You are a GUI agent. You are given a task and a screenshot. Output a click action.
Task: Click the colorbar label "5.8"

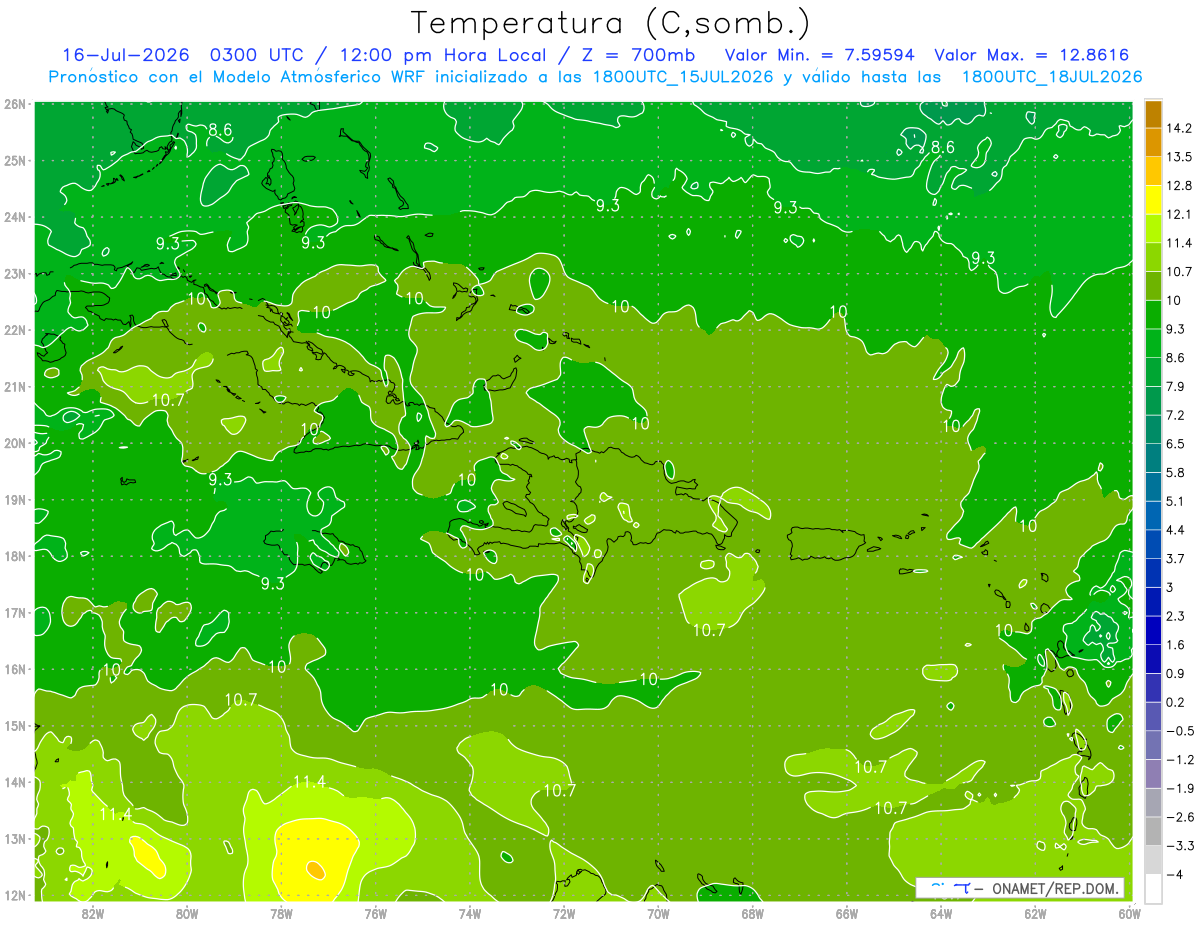tap(1176, 472)
